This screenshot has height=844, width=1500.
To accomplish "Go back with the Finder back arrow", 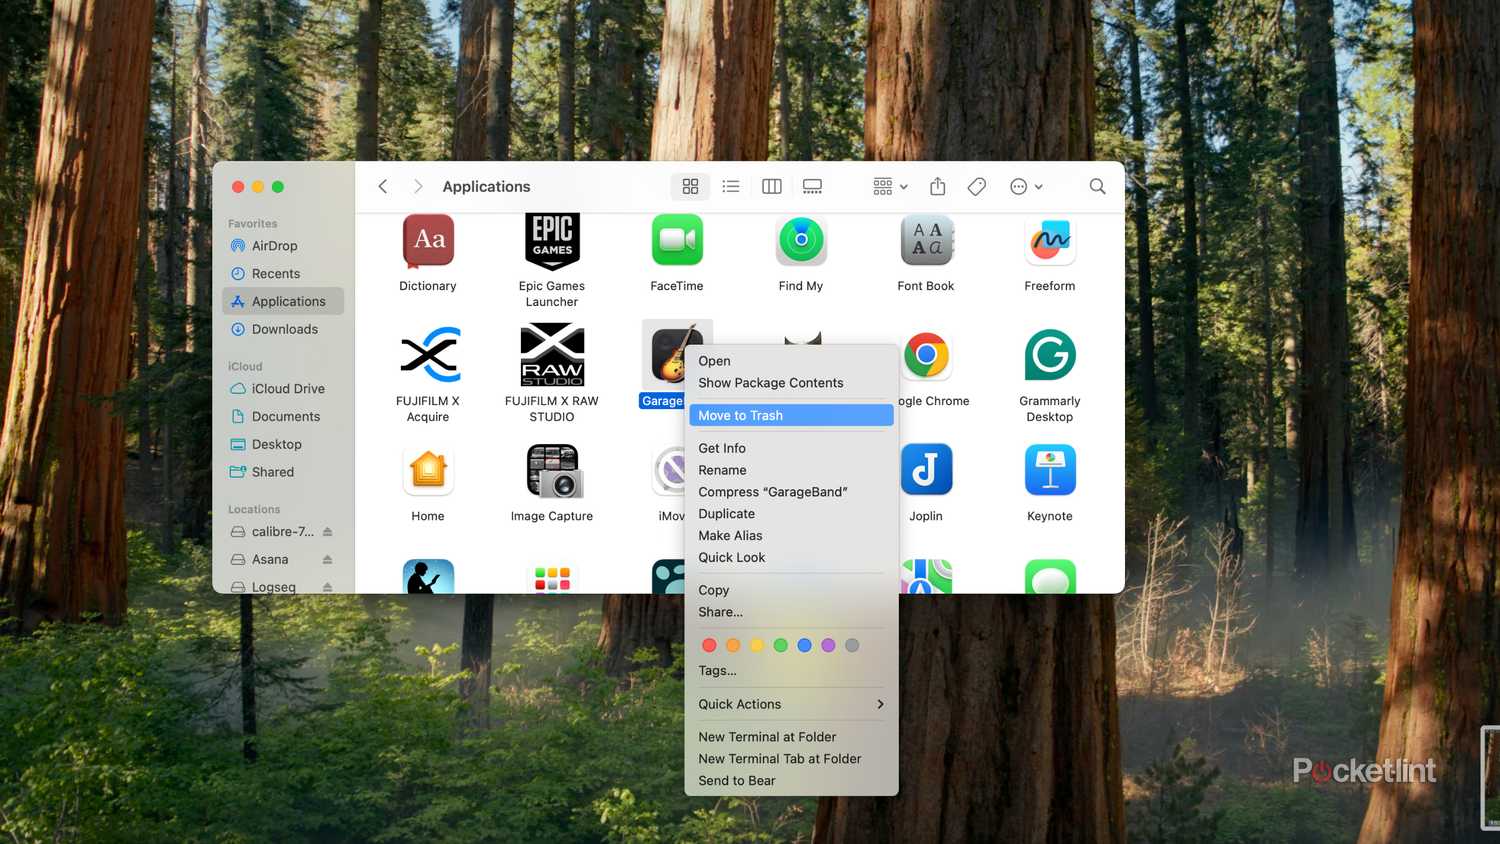I will coord(382,187).
